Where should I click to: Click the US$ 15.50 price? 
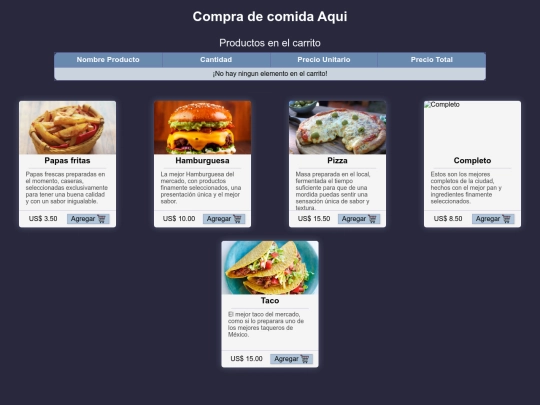tap(314, 219)
